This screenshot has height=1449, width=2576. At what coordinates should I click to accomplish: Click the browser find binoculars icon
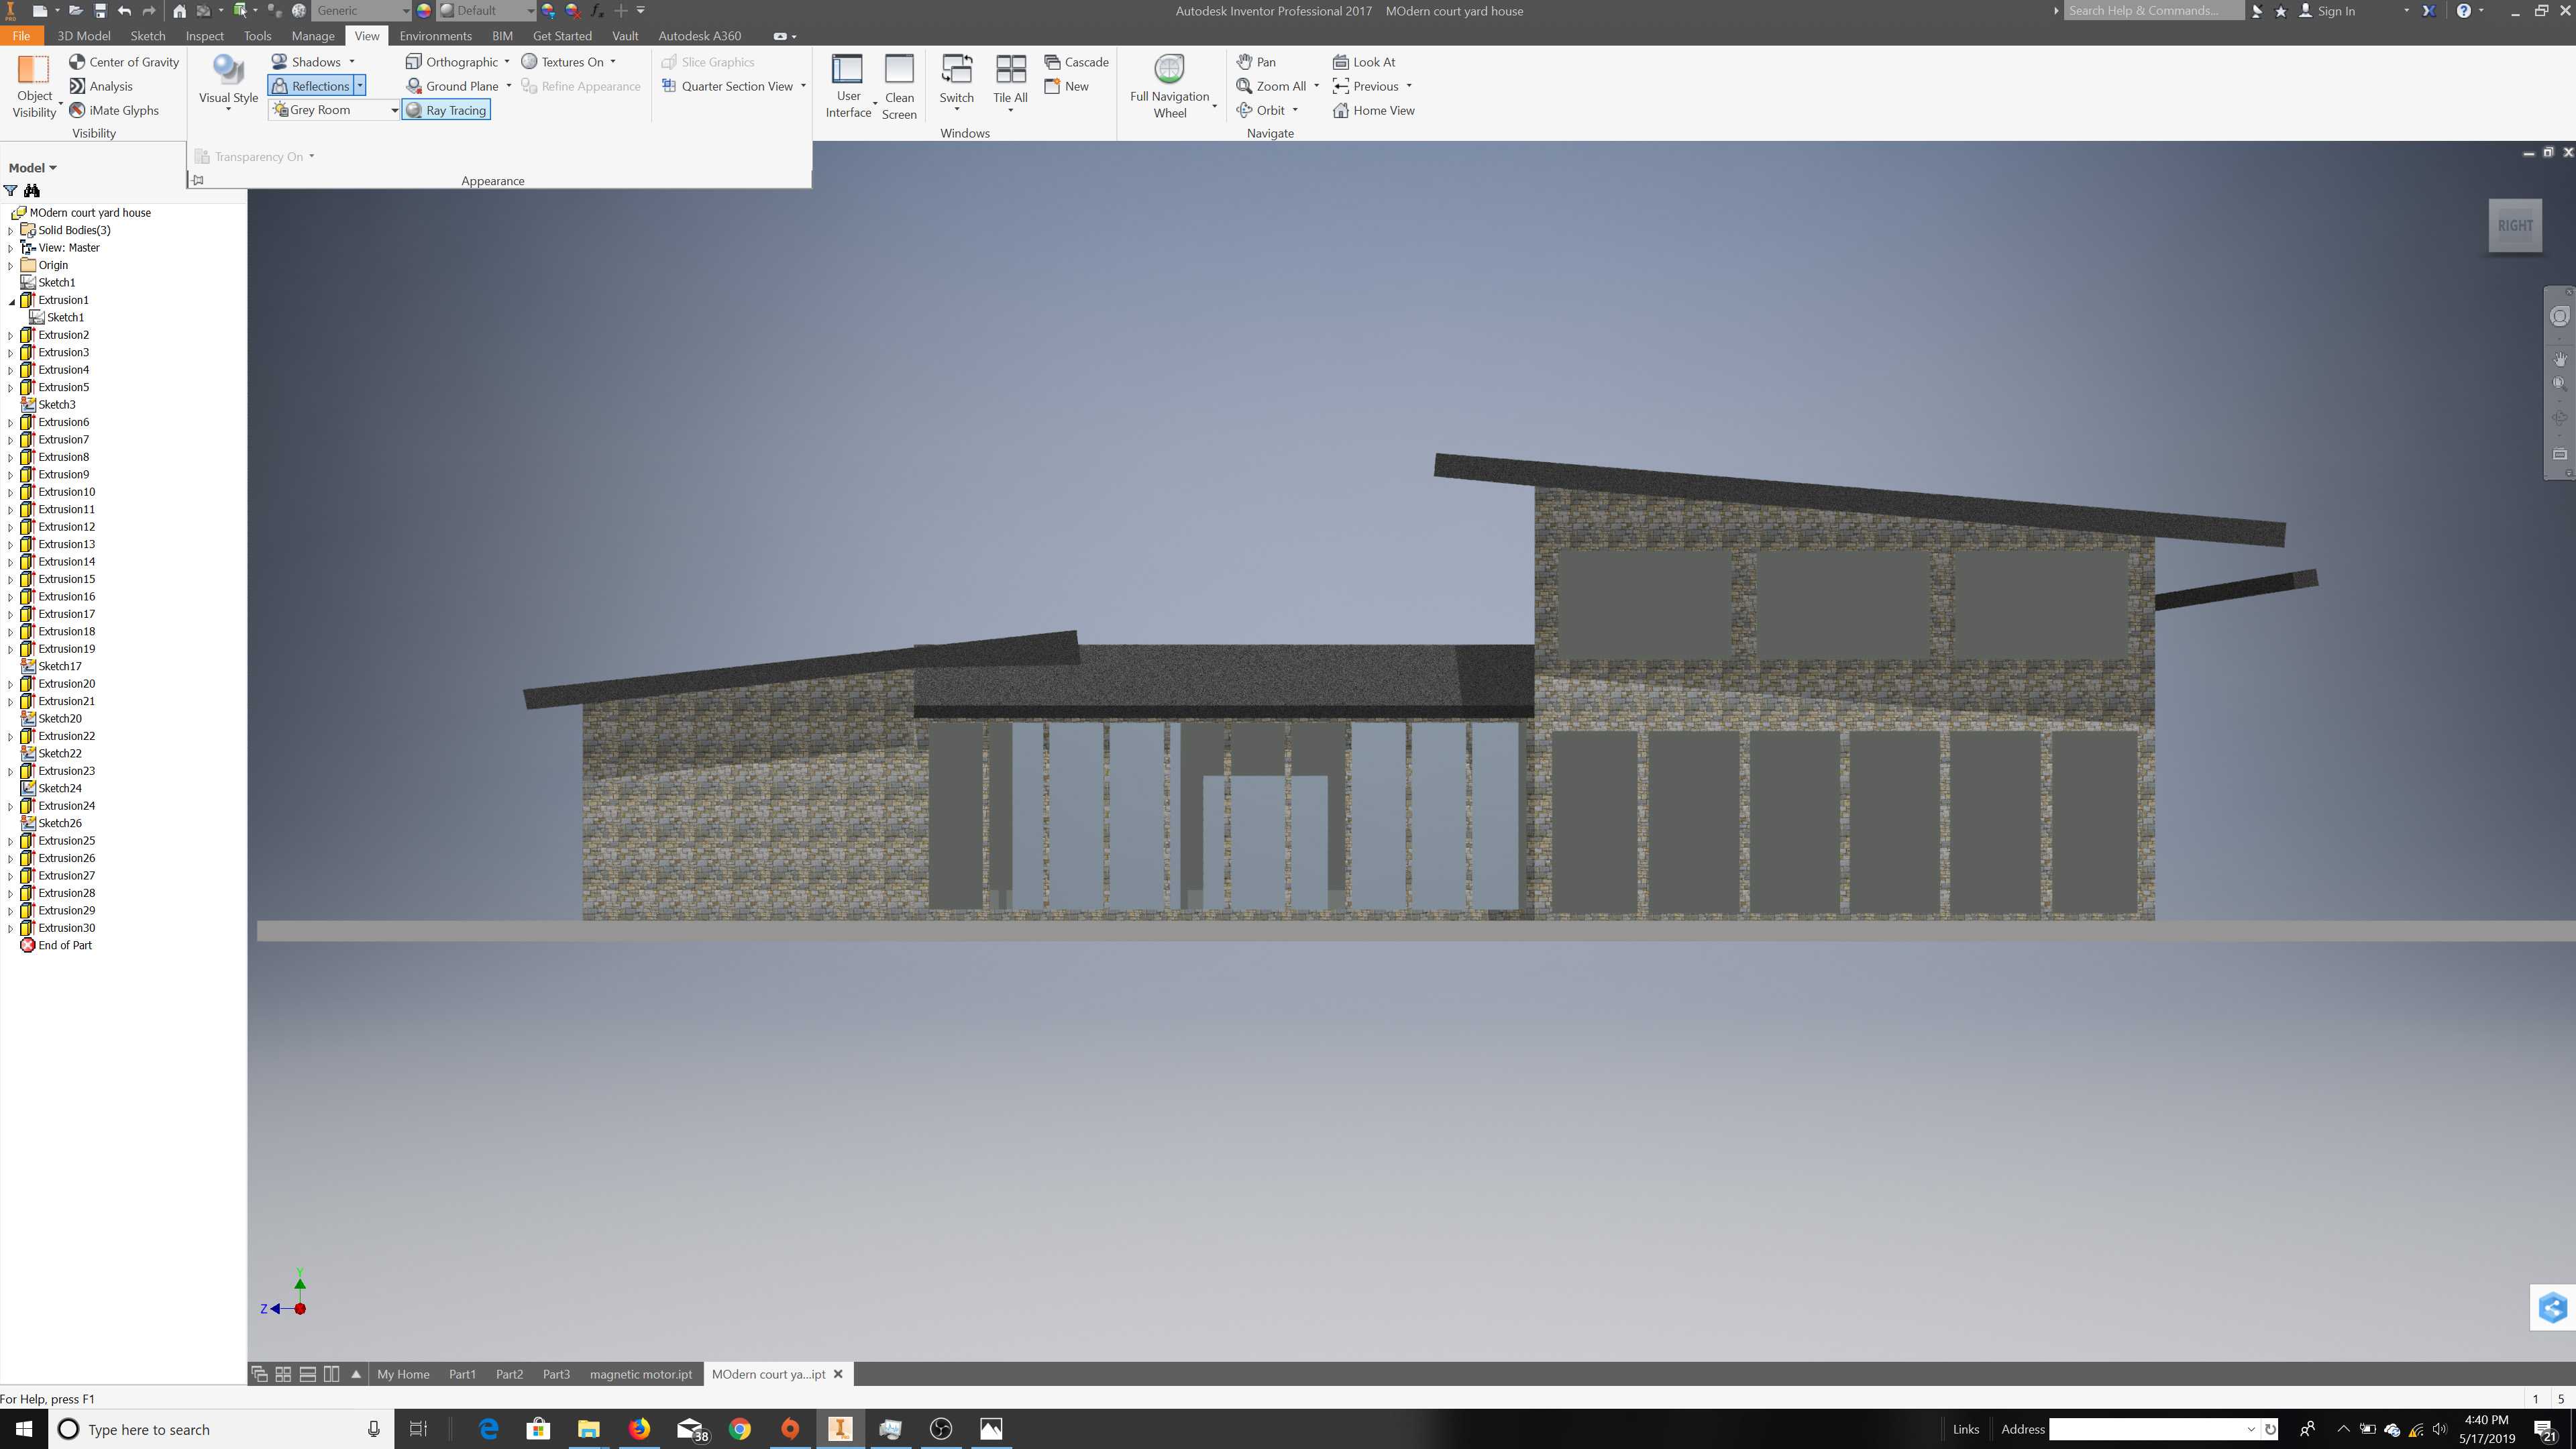click(x=32, y=191)
